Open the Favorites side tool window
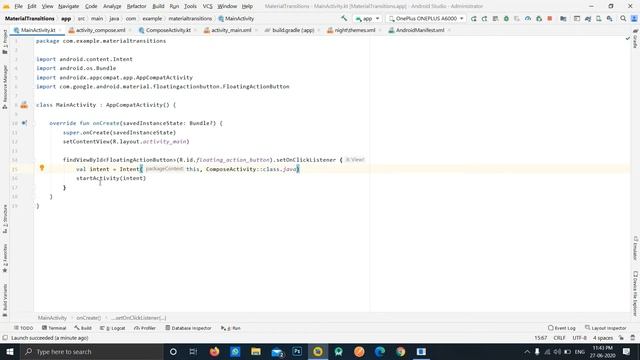Image resolution: width=640 pixels, height=360 pixels. coord(5,258)
